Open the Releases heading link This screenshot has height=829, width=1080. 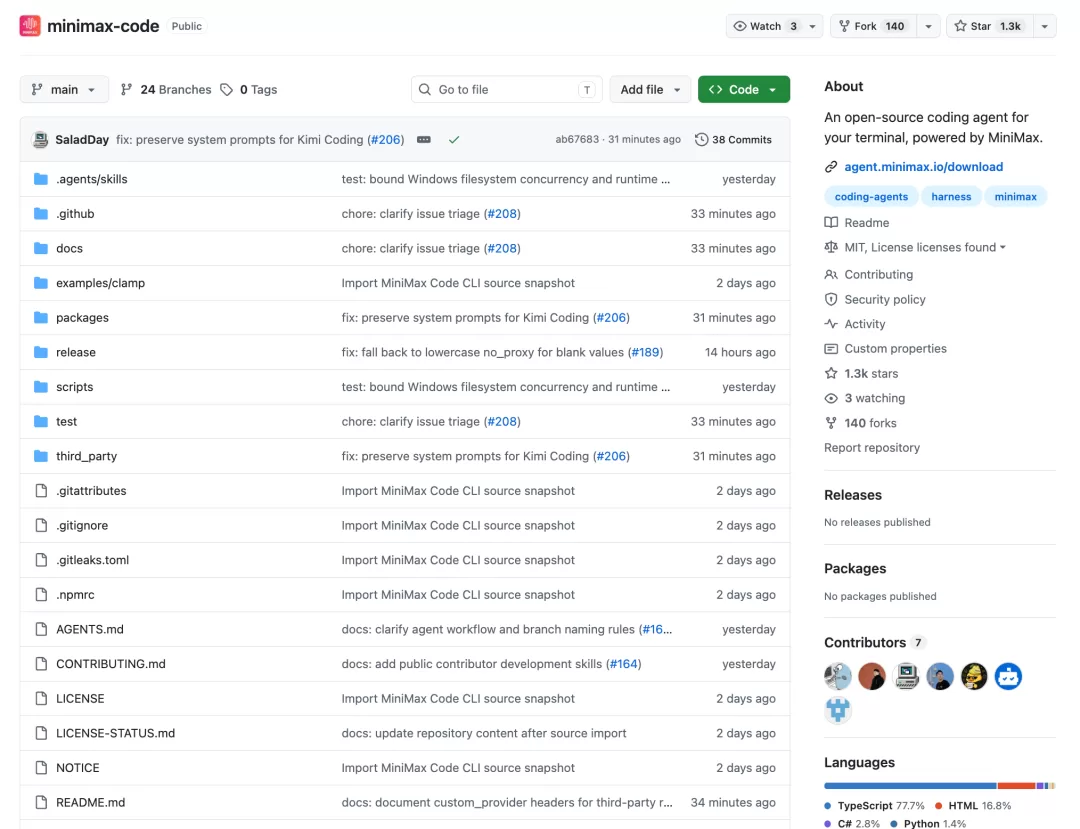coord(853,495)
